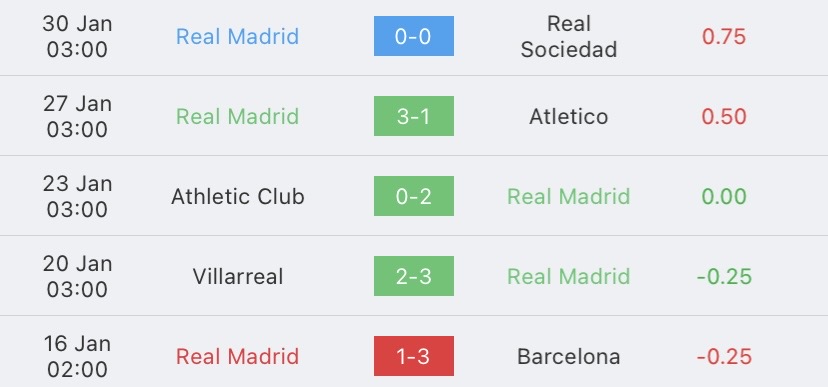Select the 0-2 Athletic Club score badge

click(413, 196)
